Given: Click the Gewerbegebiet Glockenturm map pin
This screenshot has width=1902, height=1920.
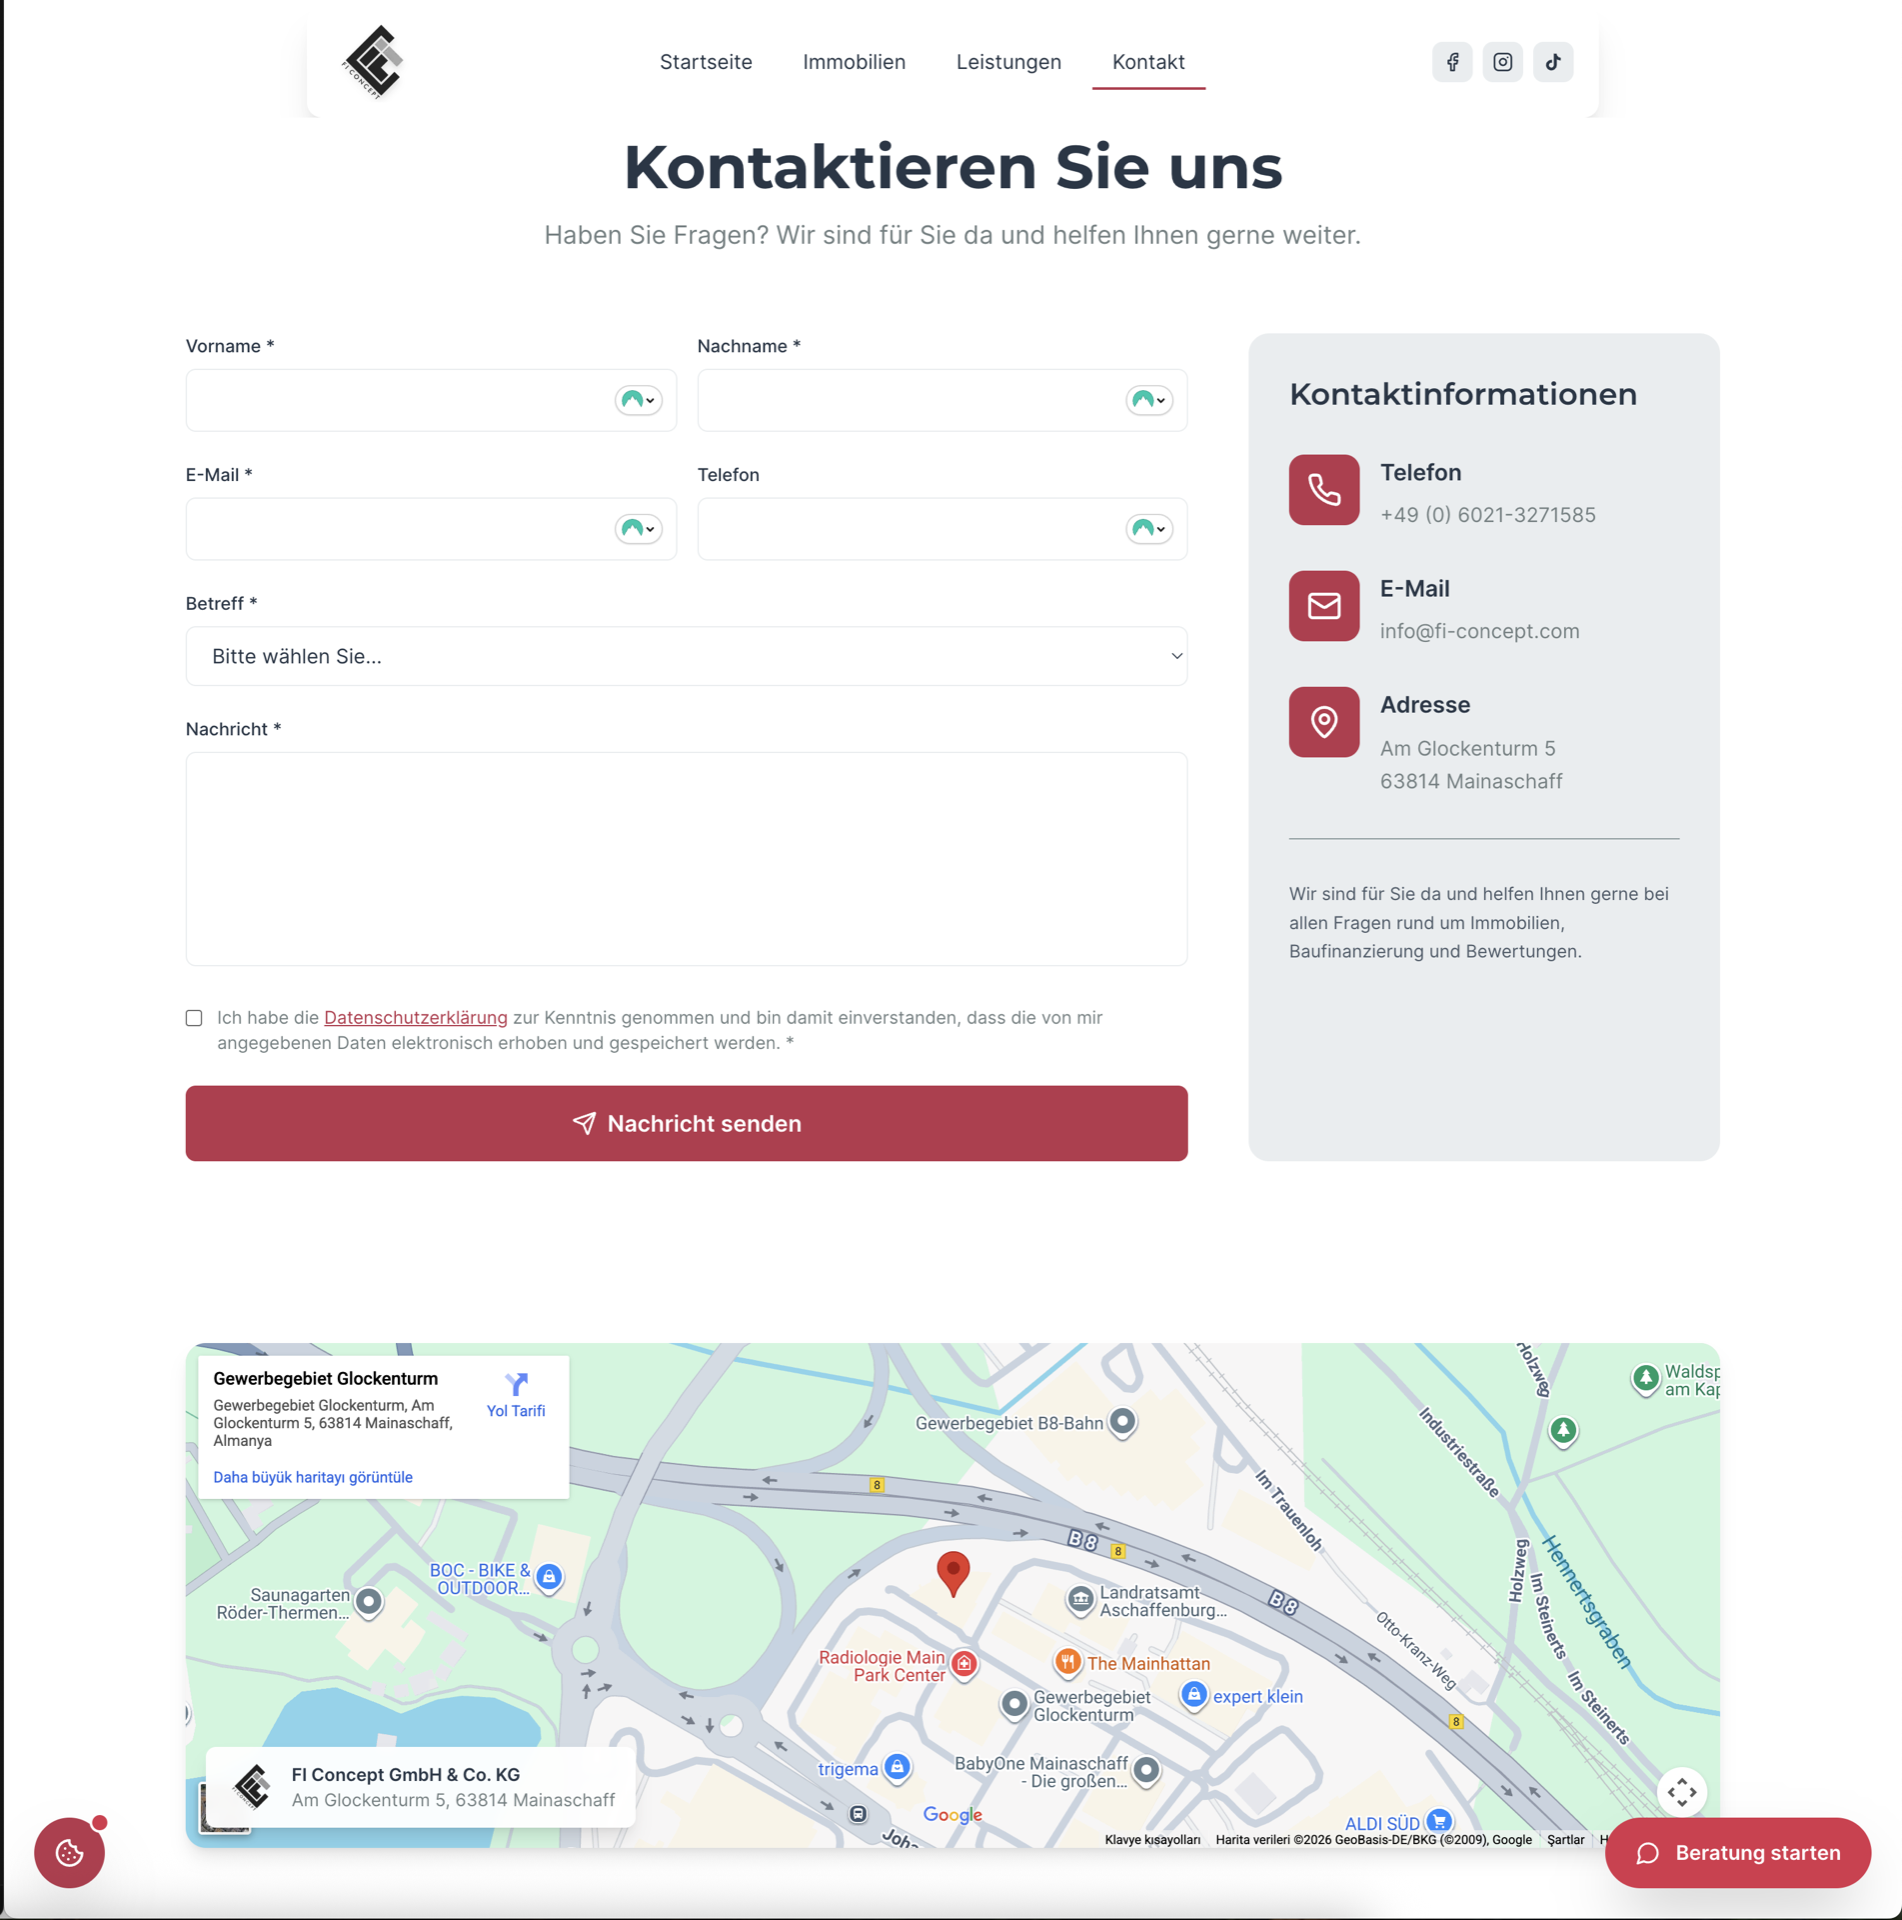Looking at the screenshot, I should tap(1014, 1704).
